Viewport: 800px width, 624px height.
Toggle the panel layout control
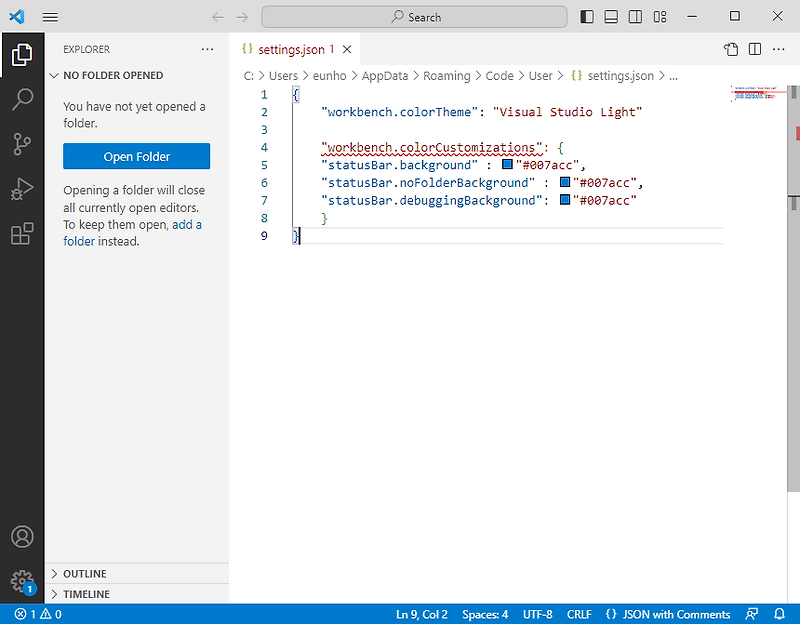pyautogui.click(x=611, y=16)
